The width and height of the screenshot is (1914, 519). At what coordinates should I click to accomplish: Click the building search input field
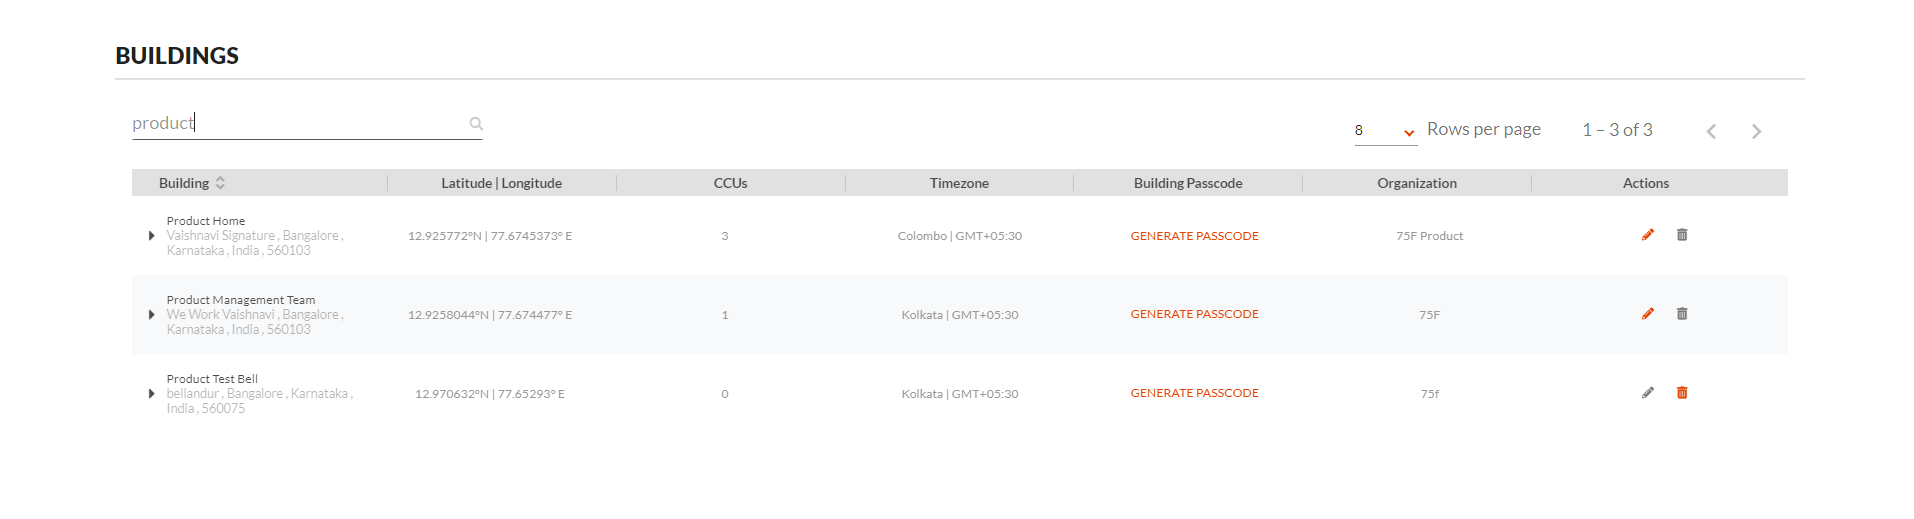[x=298, y=123]
